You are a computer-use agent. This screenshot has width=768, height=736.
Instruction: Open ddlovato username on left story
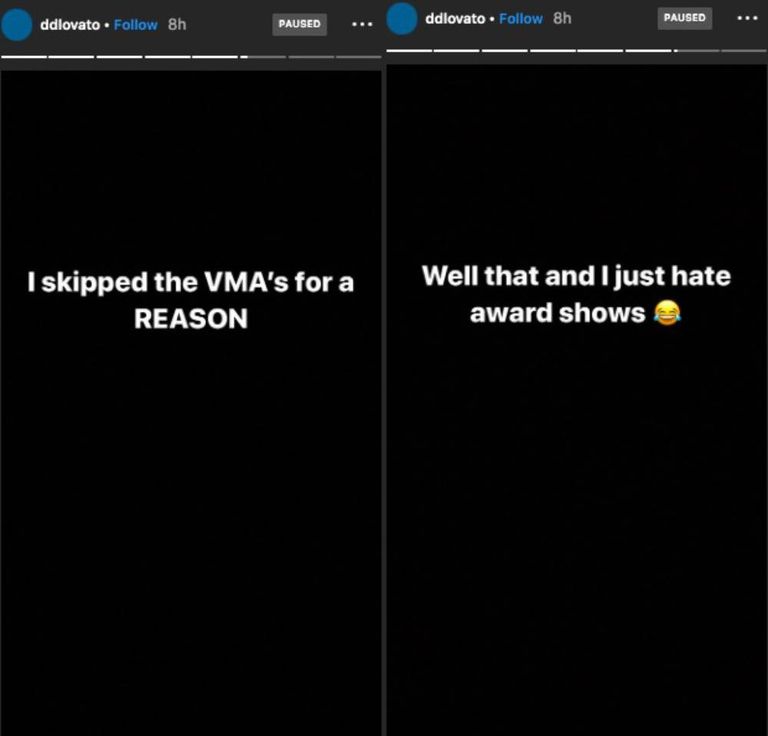point(70,24)
